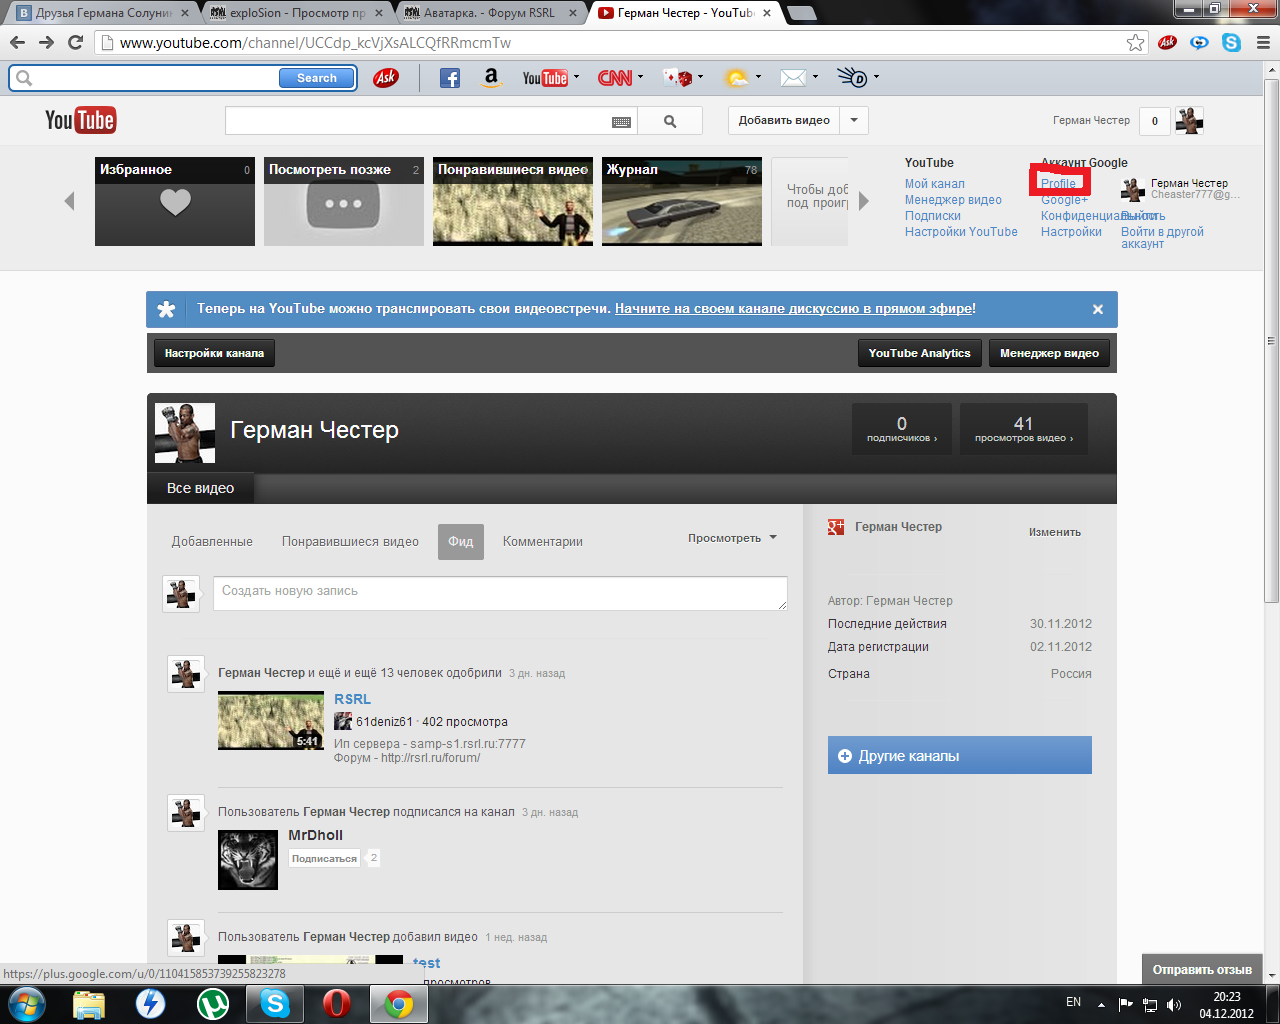The image size is (1280, 1024).
Task: Open the Windows Start menu
Action: [26, 1003]
